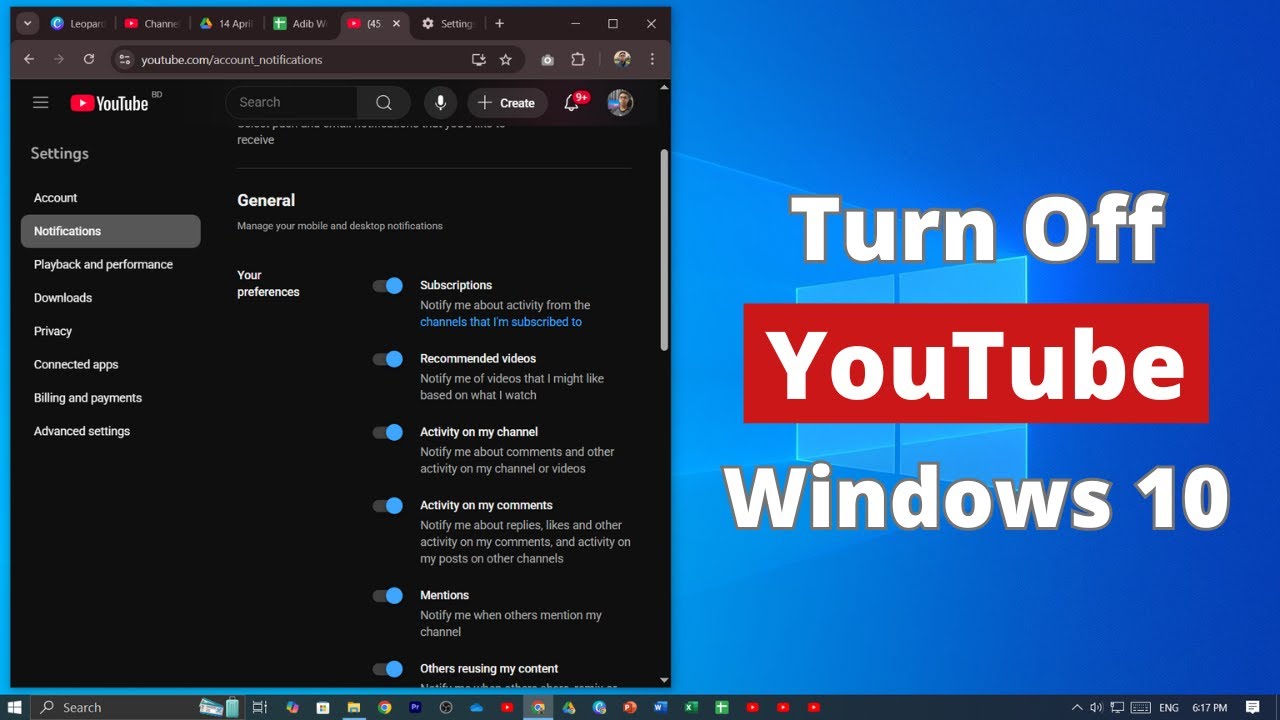
Task: Click the install app icon in address bar
Action: pos(478,59)
